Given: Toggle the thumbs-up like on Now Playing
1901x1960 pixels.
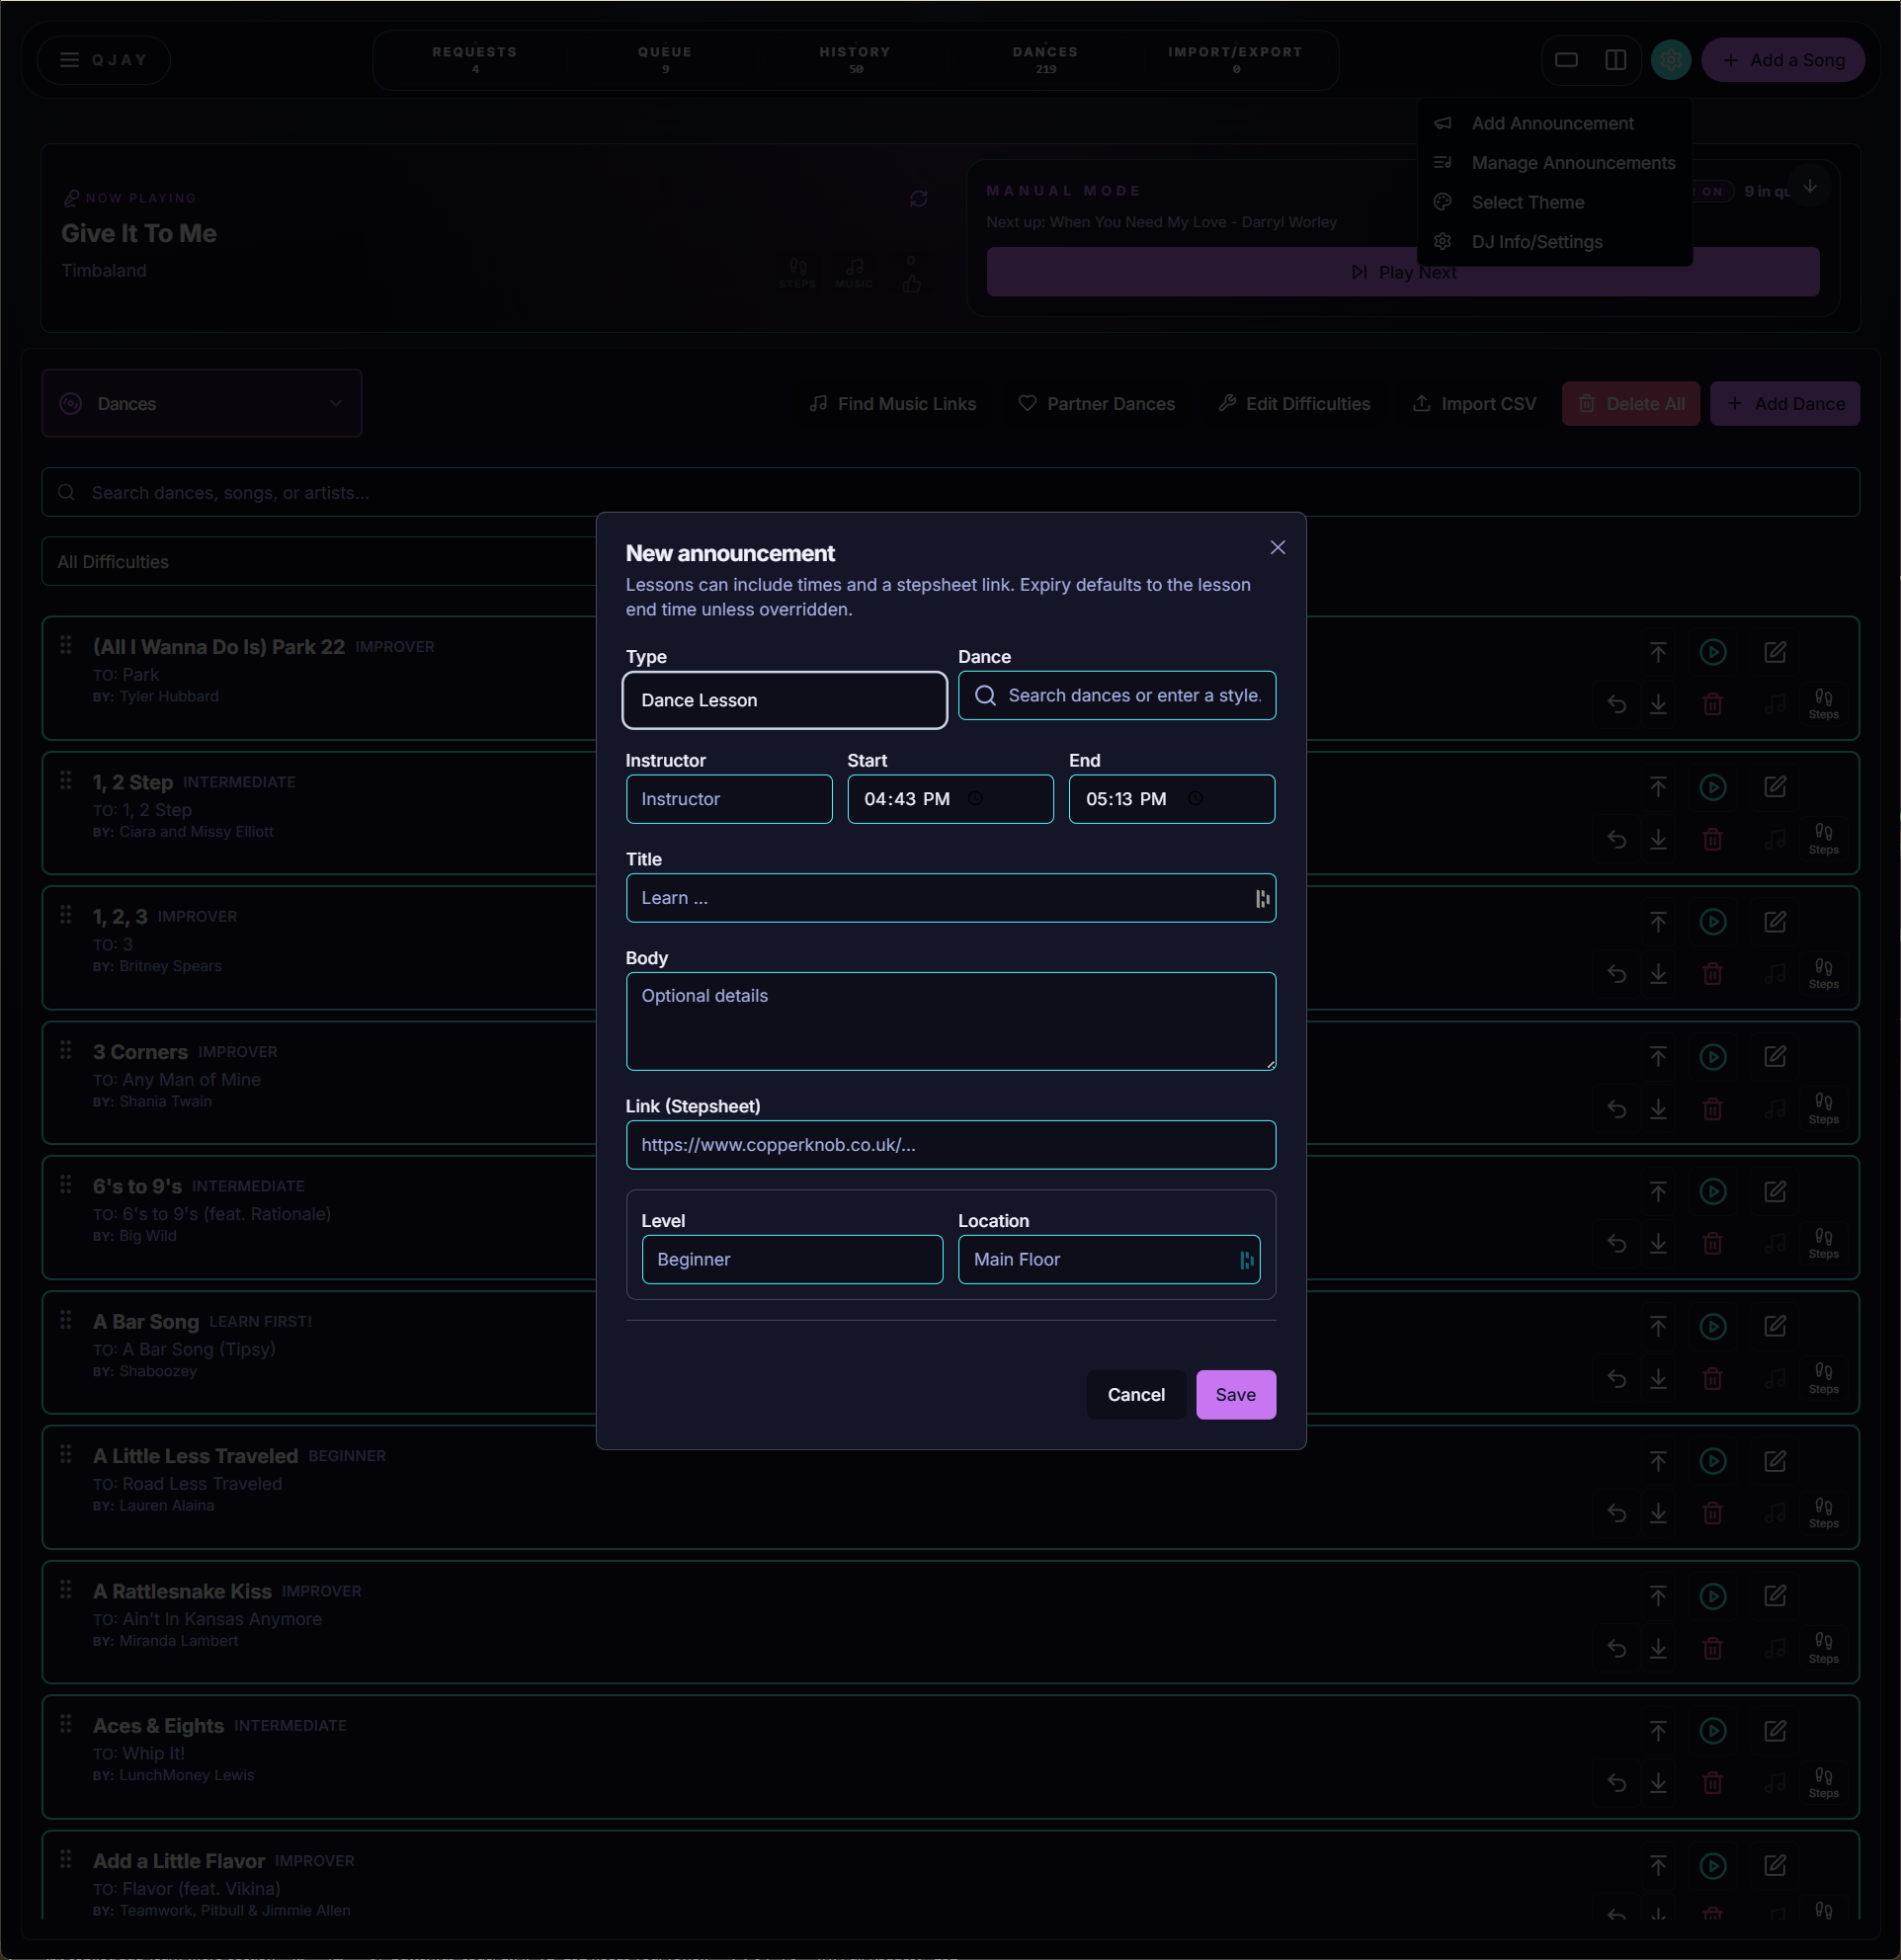Looking at the screenshot, I should (911, 282).
